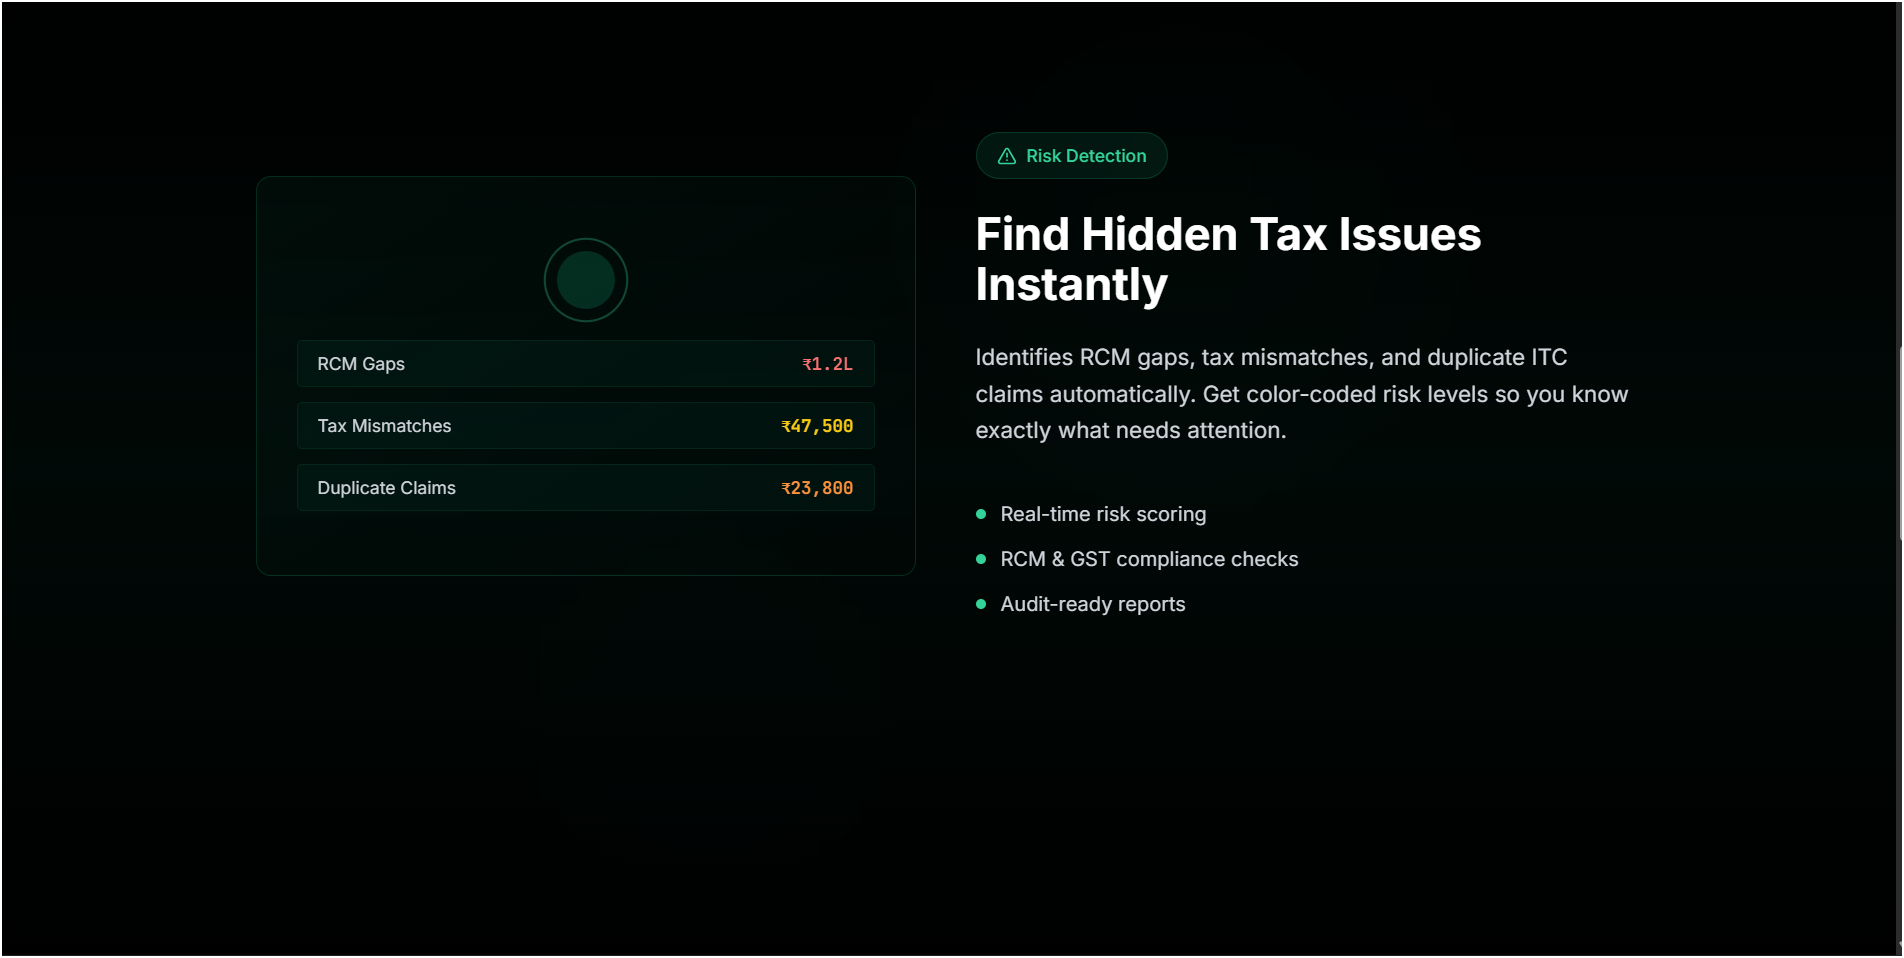Select the yellow ₹47,500 value
The image size is (1904, 958).
click(817, 425)
